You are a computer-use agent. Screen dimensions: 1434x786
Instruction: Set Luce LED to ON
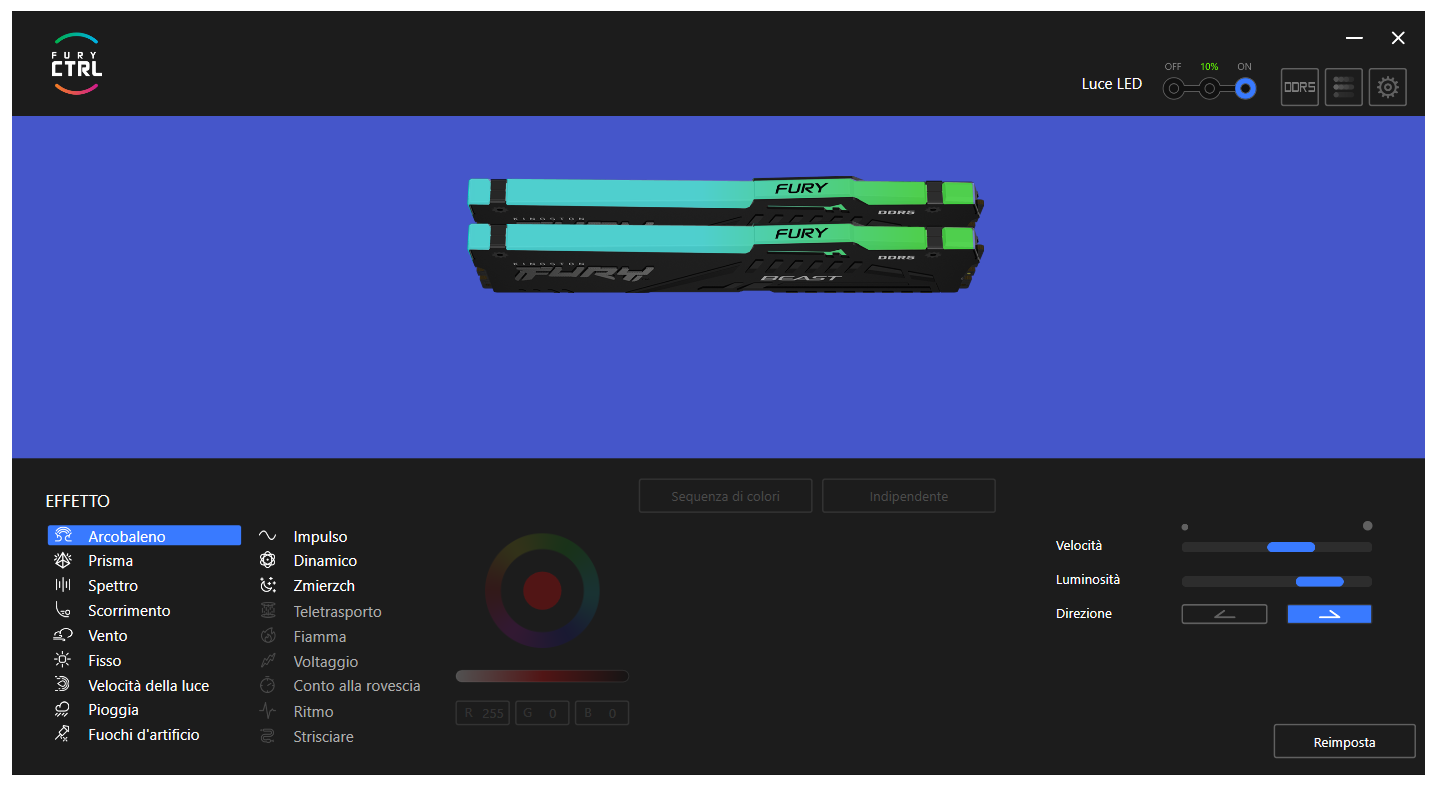(x=1245, y=89)
